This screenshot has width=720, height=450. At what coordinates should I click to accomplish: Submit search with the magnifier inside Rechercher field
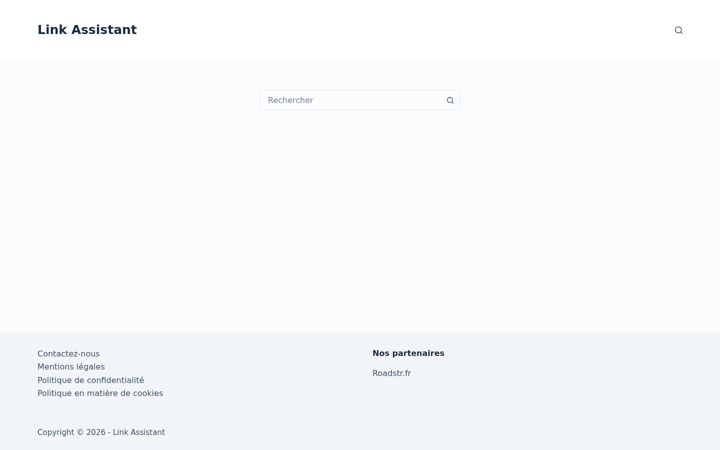(450, 100)
